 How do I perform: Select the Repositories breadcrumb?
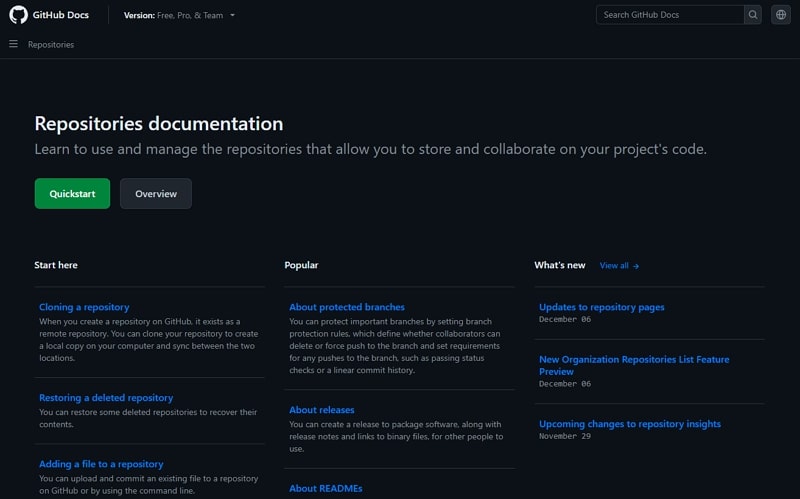(51, 44)
